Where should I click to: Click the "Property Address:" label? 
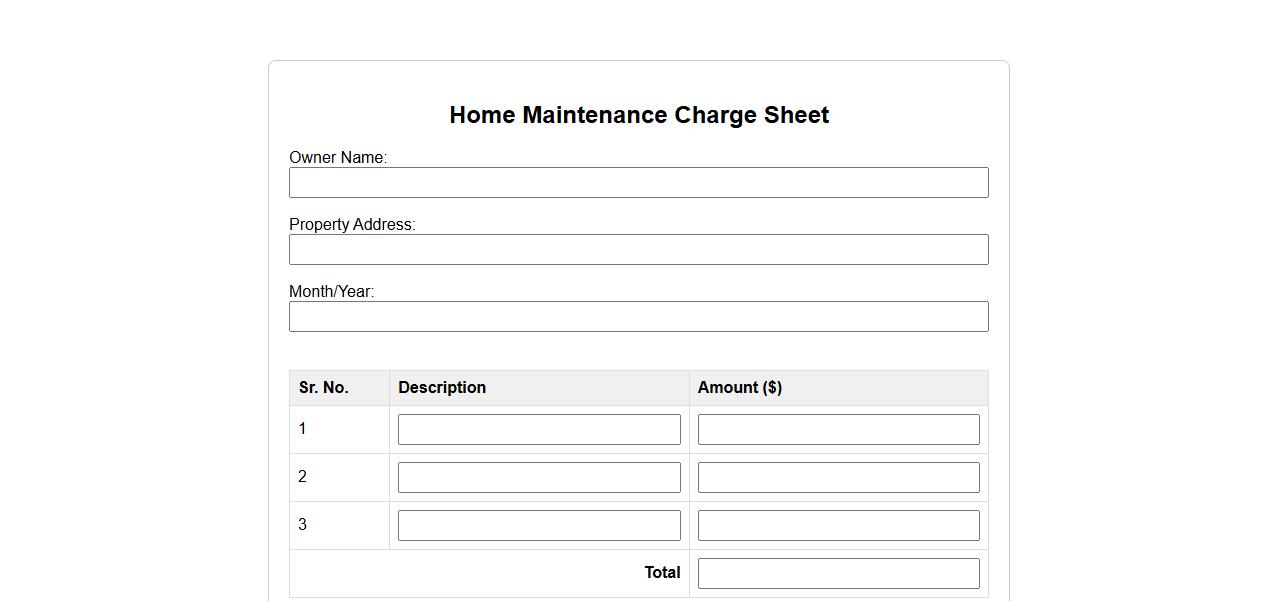coord(352,225)
